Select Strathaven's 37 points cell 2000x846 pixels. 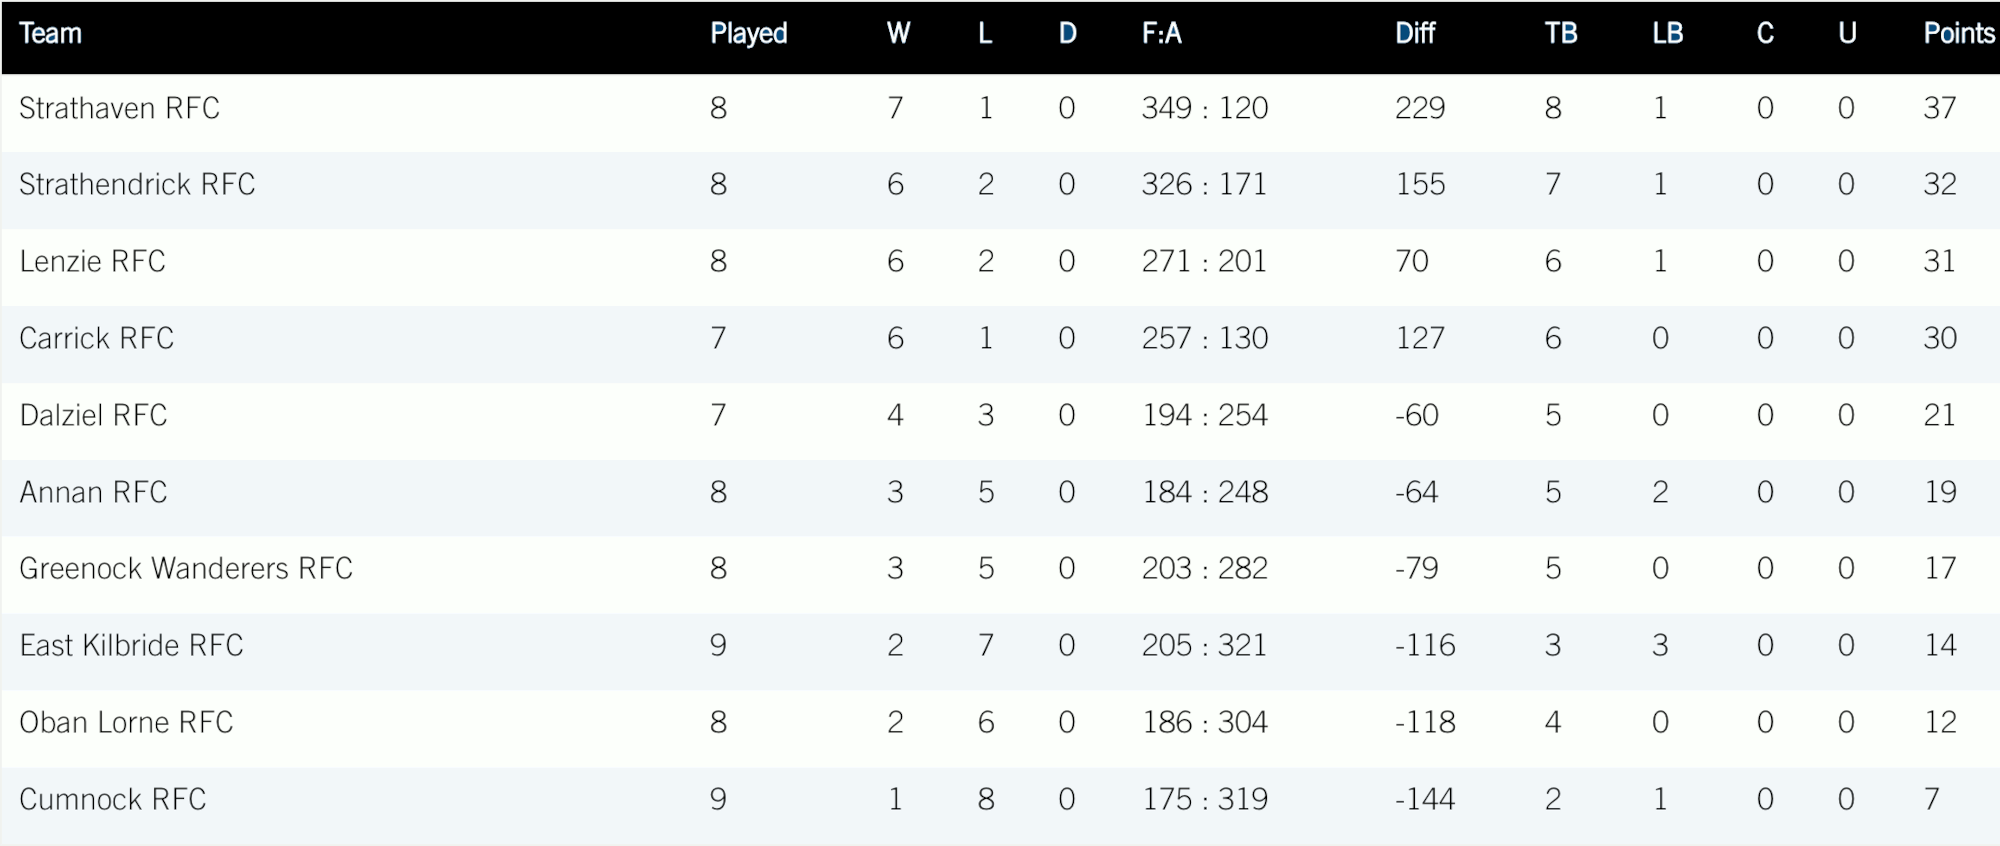[1939, 108]
